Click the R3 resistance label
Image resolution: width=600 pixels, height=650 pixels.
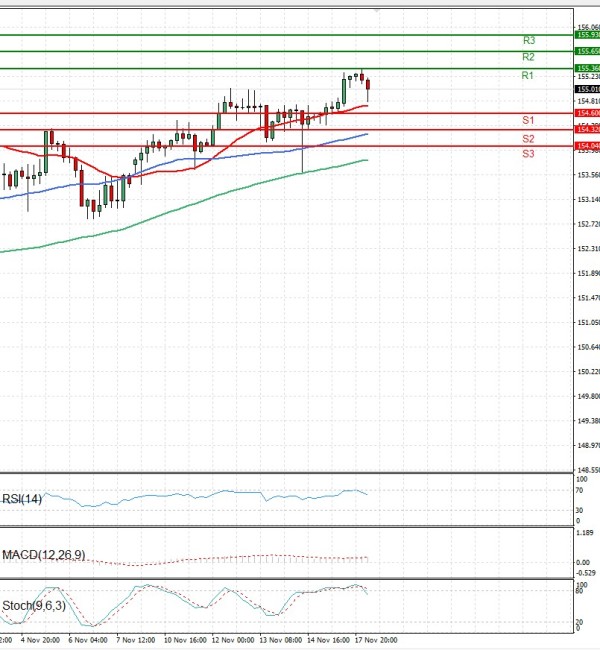529,41
